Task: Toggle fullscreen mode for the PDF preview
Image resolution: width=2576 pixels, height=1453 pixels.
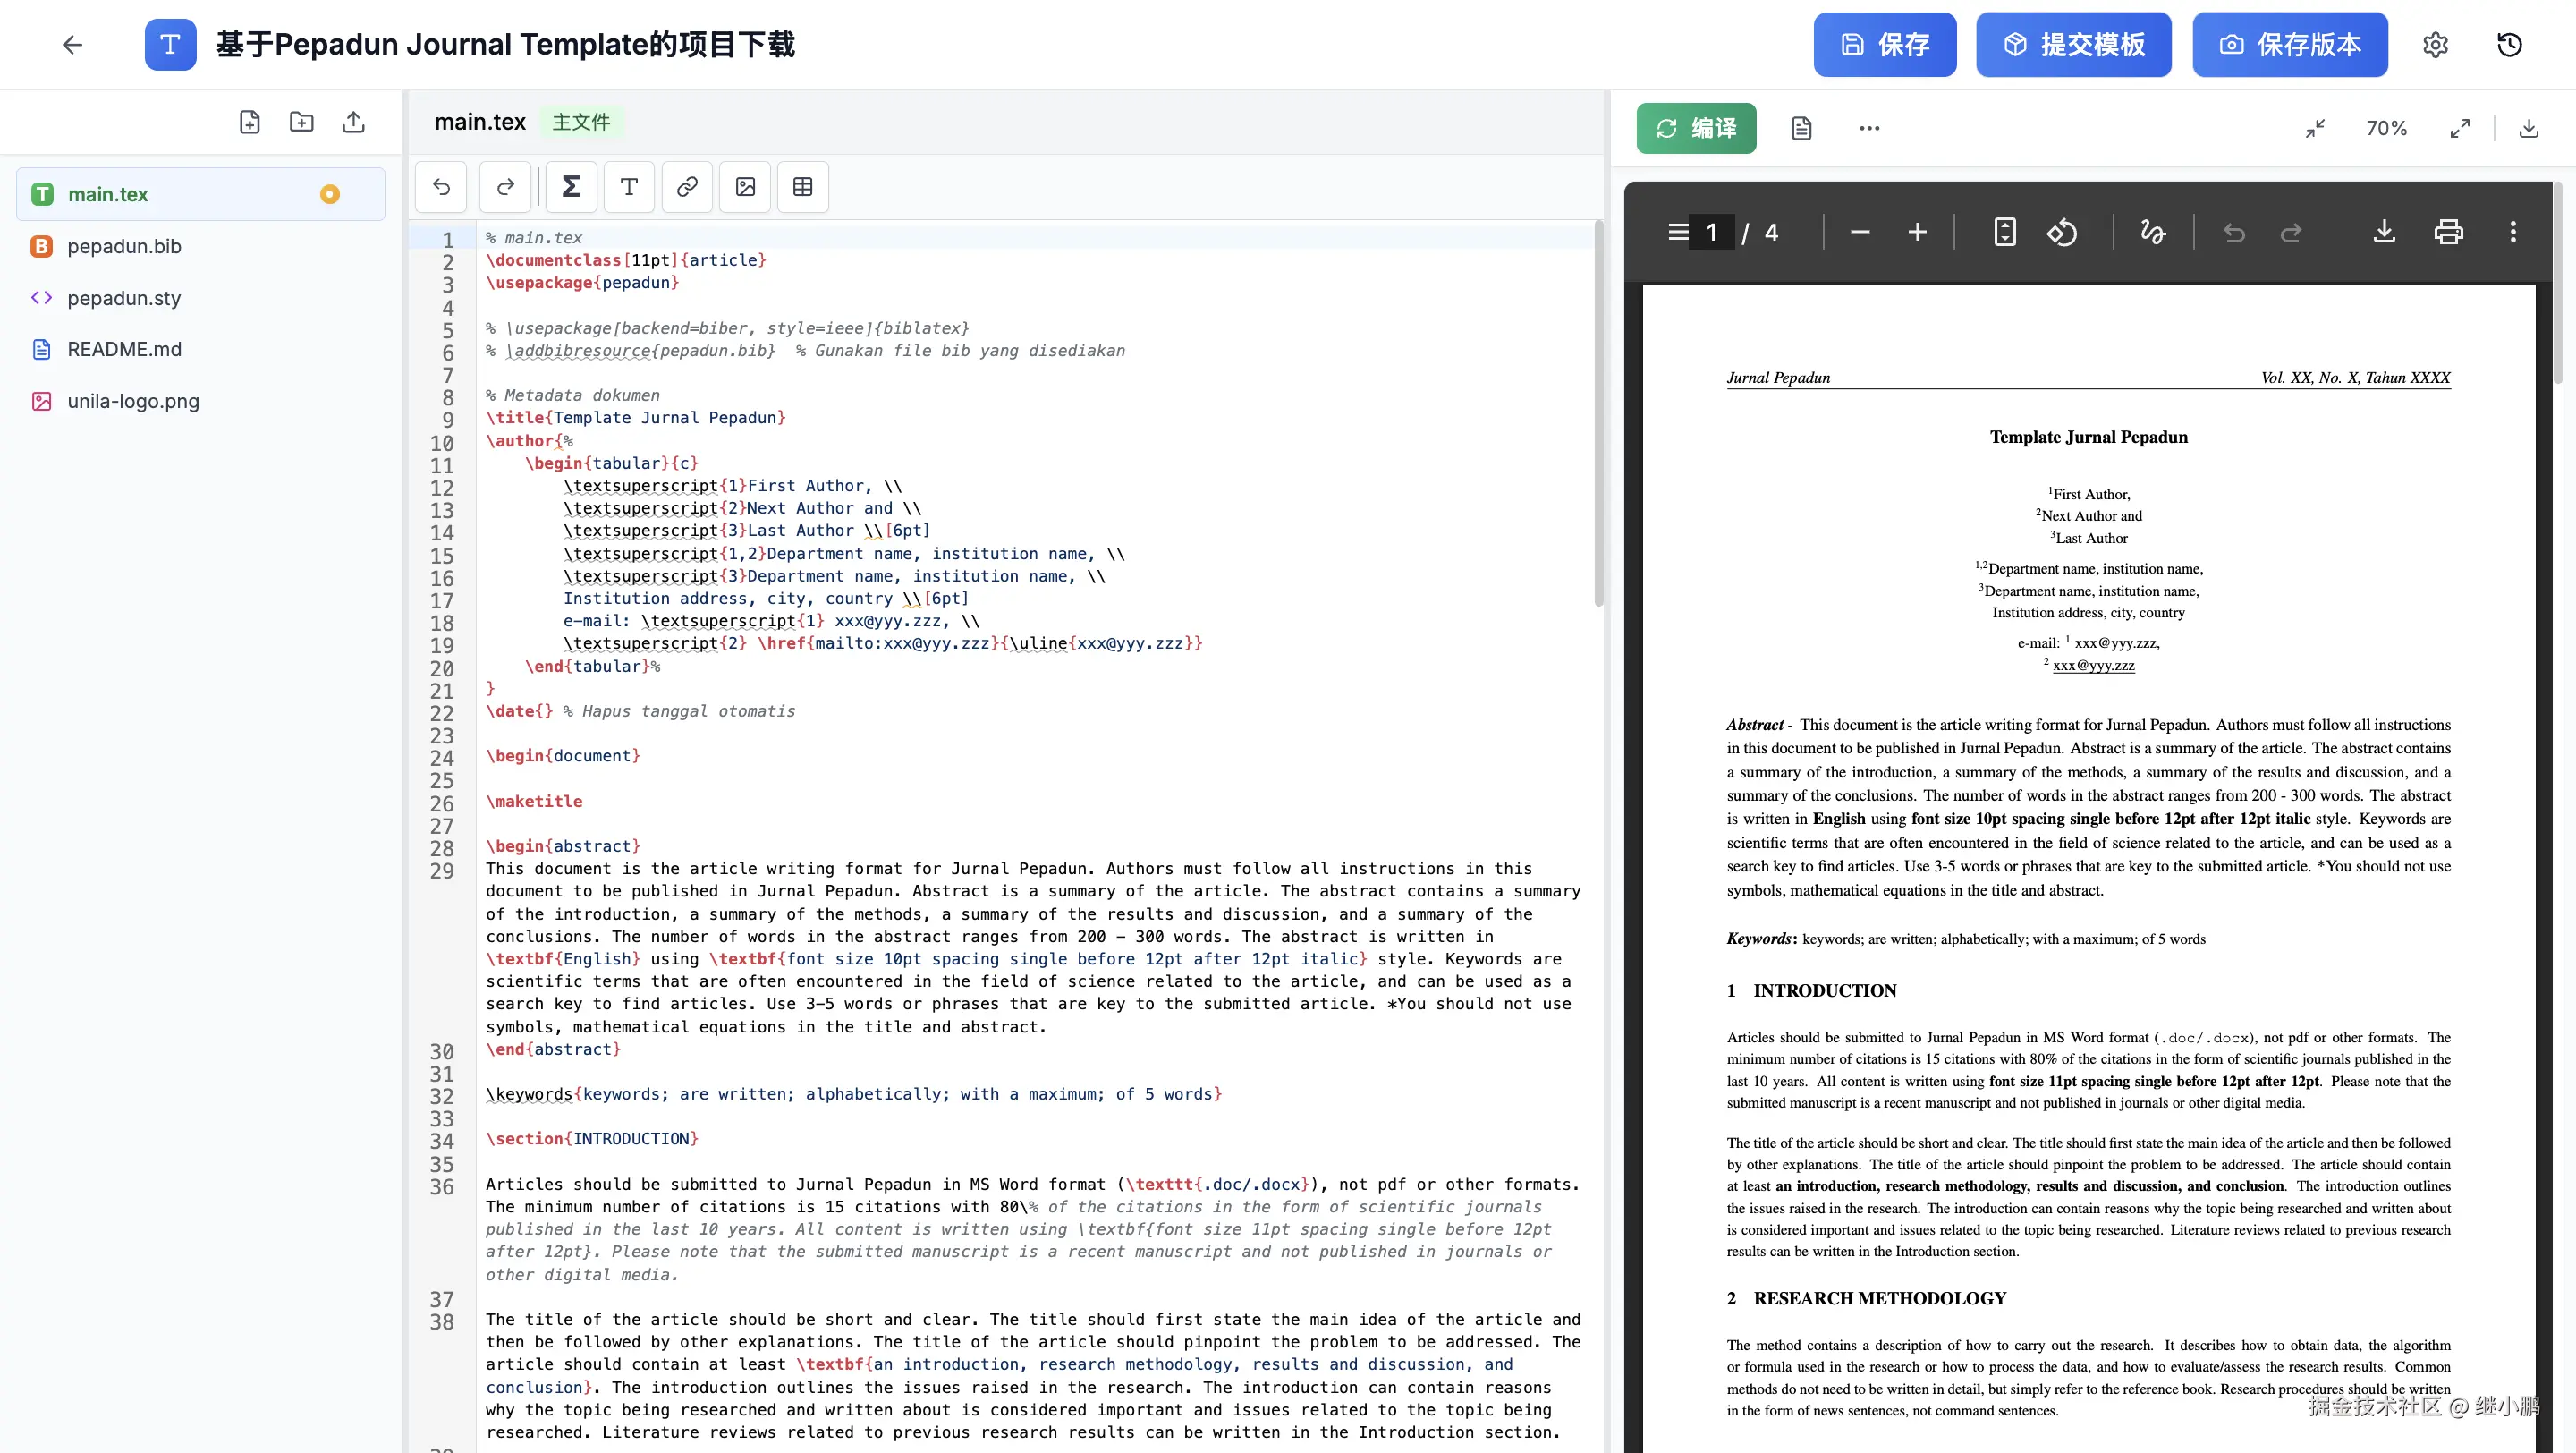Action: [x=2461, y=128]
